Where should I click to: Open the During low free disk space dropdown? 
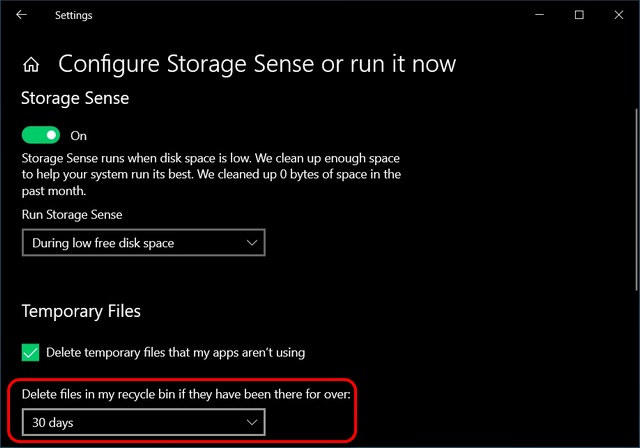click(x=144, y=243)
